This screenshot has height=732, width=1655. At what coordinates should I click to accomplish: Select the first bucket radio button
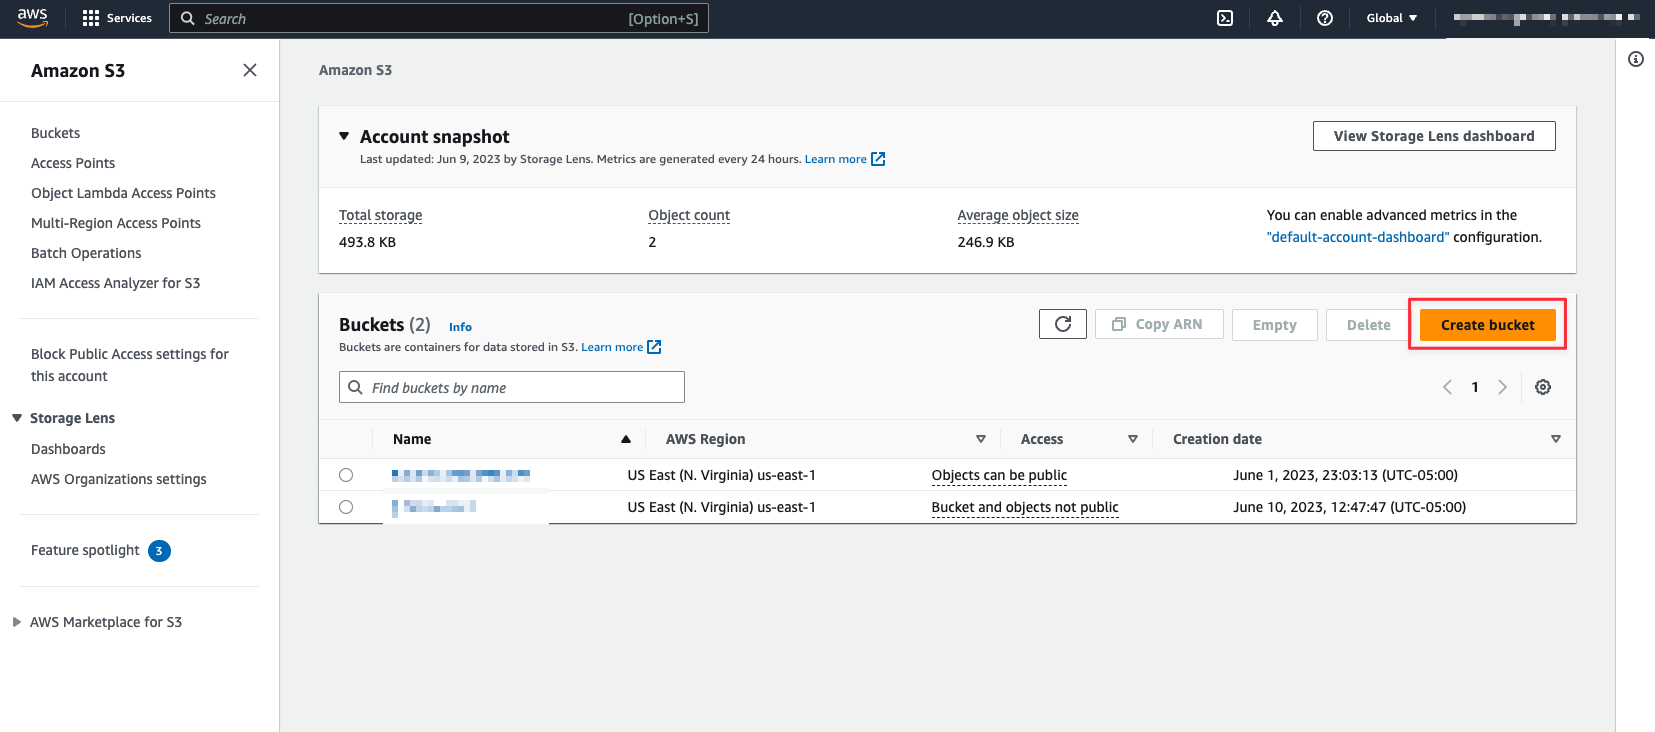pyautogui.click(x=346, y=475)
